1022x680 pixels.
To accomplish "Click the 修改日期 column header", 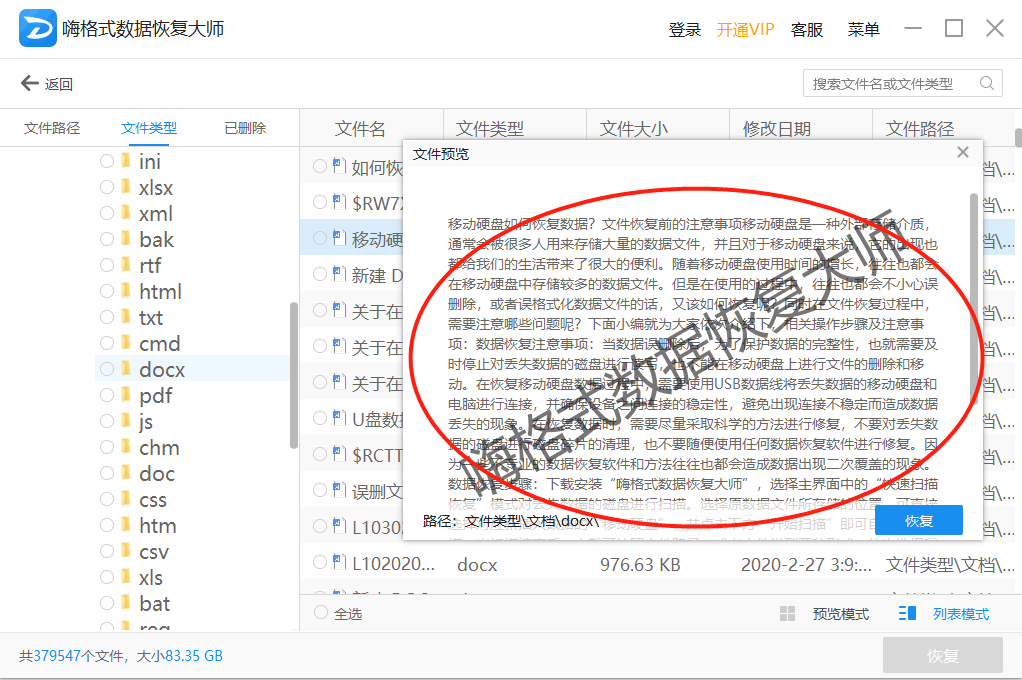I will click(777, 128).
